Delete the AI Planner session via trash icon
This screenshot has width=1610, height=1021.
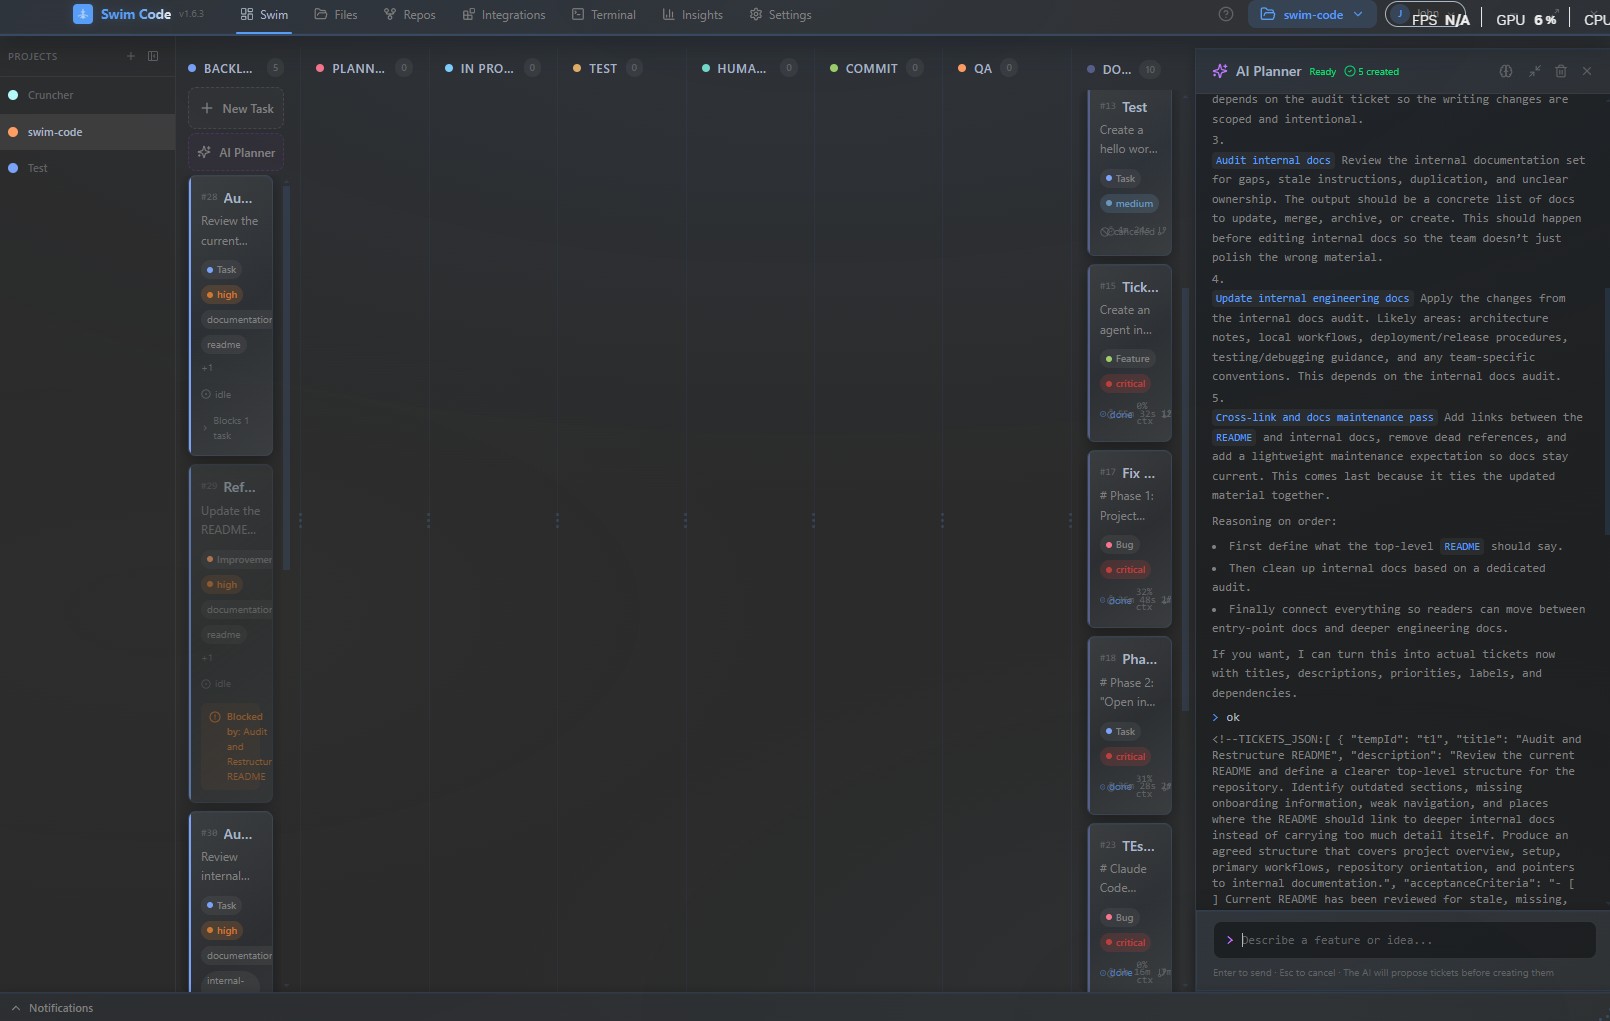click(x=1560, y=71)
